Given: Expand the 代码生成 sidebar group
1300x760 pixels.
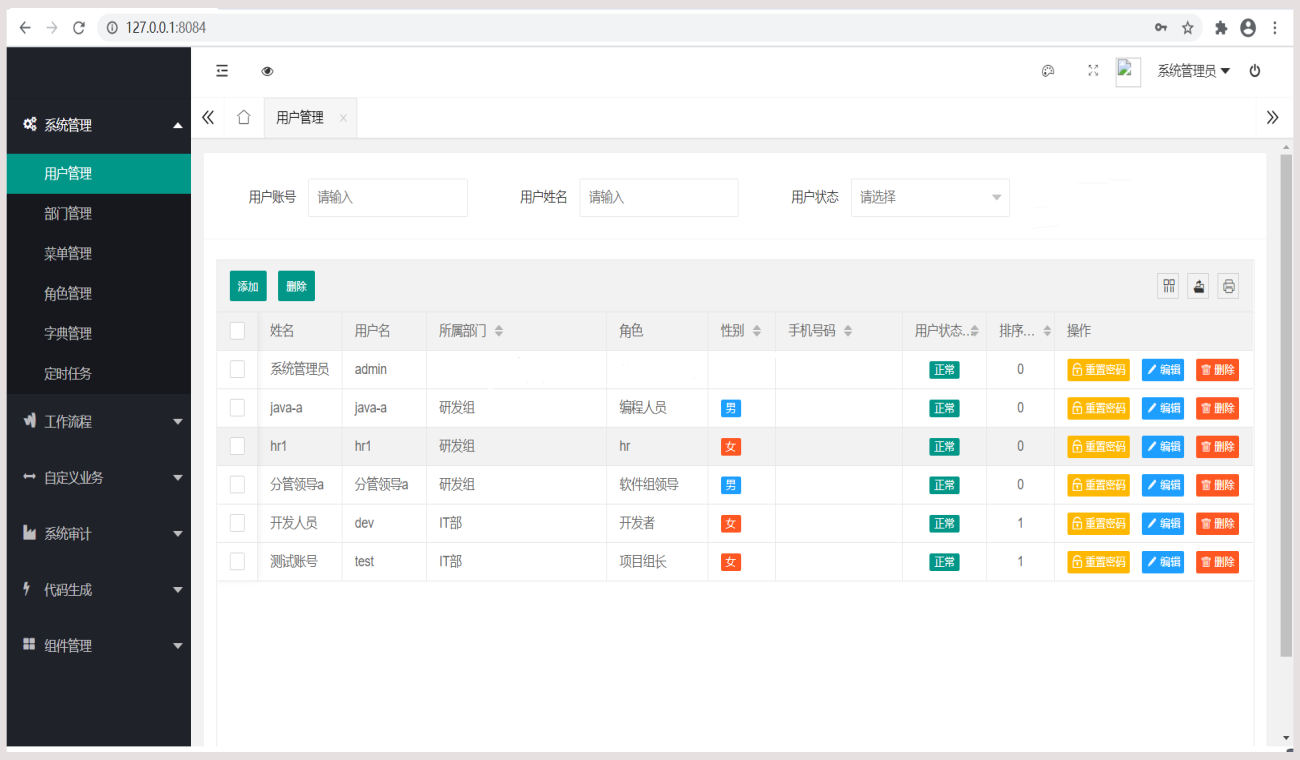Looking at the screenshot, I should coord(98,590).
